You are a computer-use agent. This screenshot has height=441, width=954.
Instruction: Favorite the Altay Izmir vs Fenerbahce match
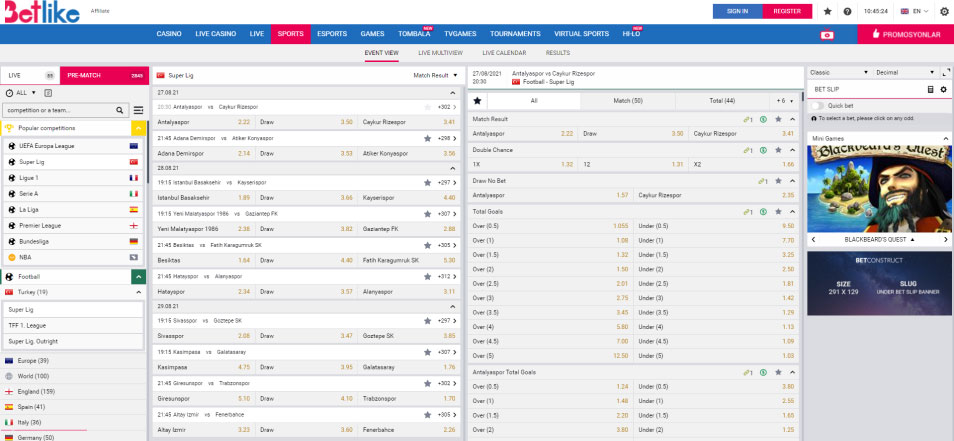tap(428, 414)
